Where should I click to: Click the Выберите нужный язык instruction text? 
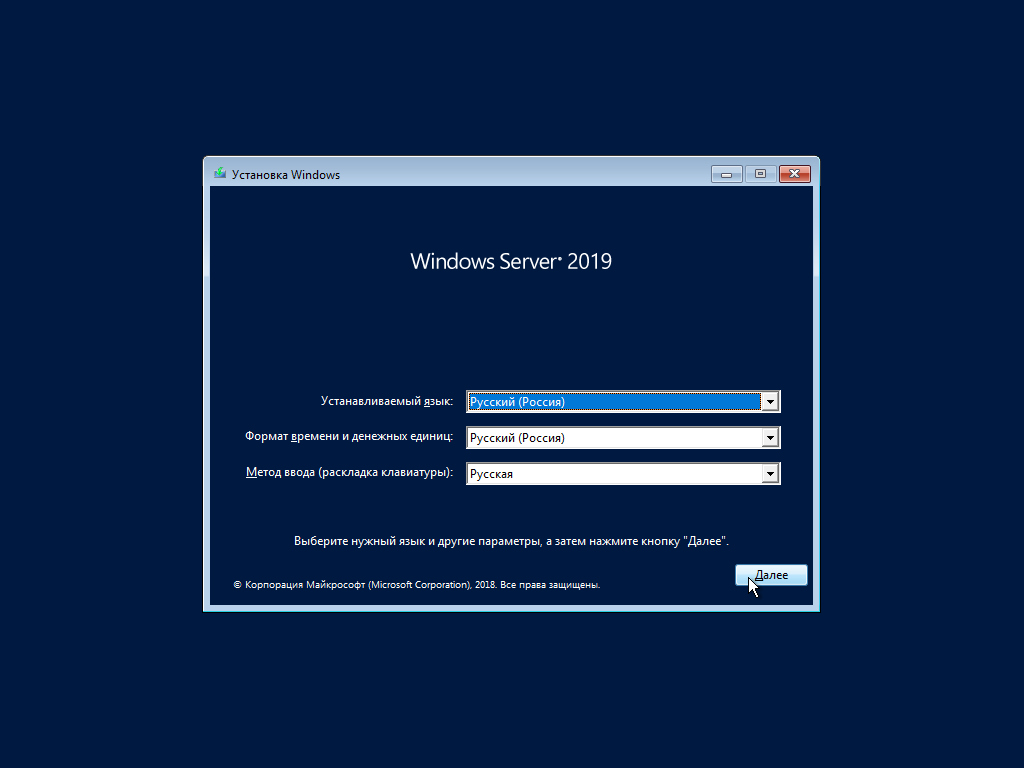click(x=511, y=541)
